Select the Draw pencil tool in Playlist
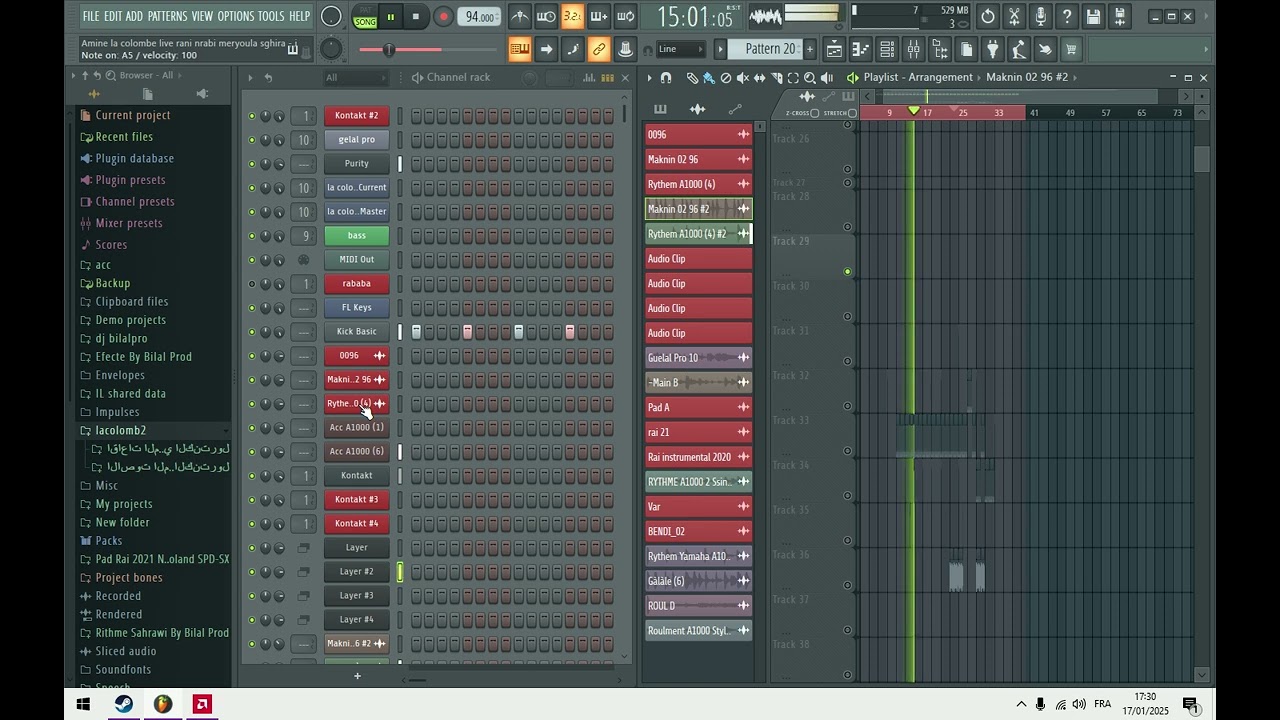The image size is (1280, 720). click(691, 77)
